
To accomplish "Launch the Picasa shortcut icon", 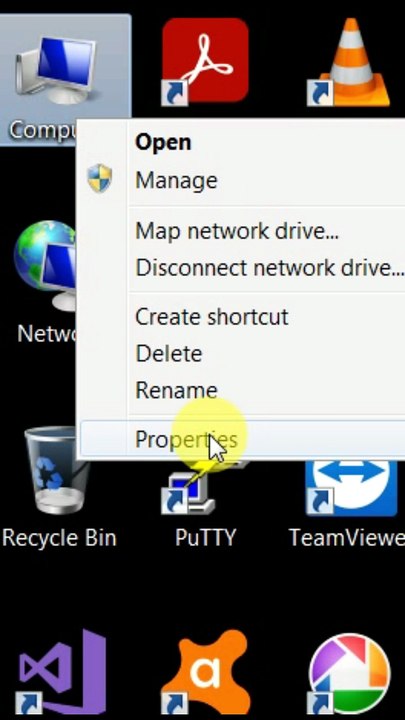I will coord(349,676).
